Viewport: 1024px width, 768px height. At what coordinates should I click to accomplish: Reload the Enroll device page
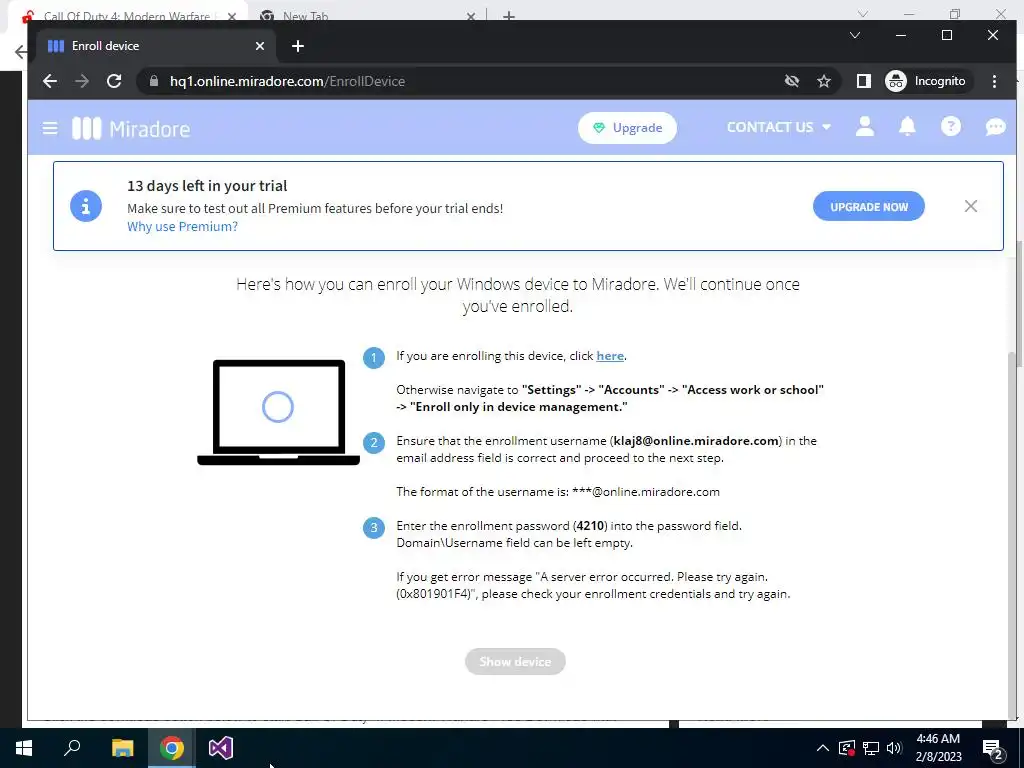[x=114, y=81]
